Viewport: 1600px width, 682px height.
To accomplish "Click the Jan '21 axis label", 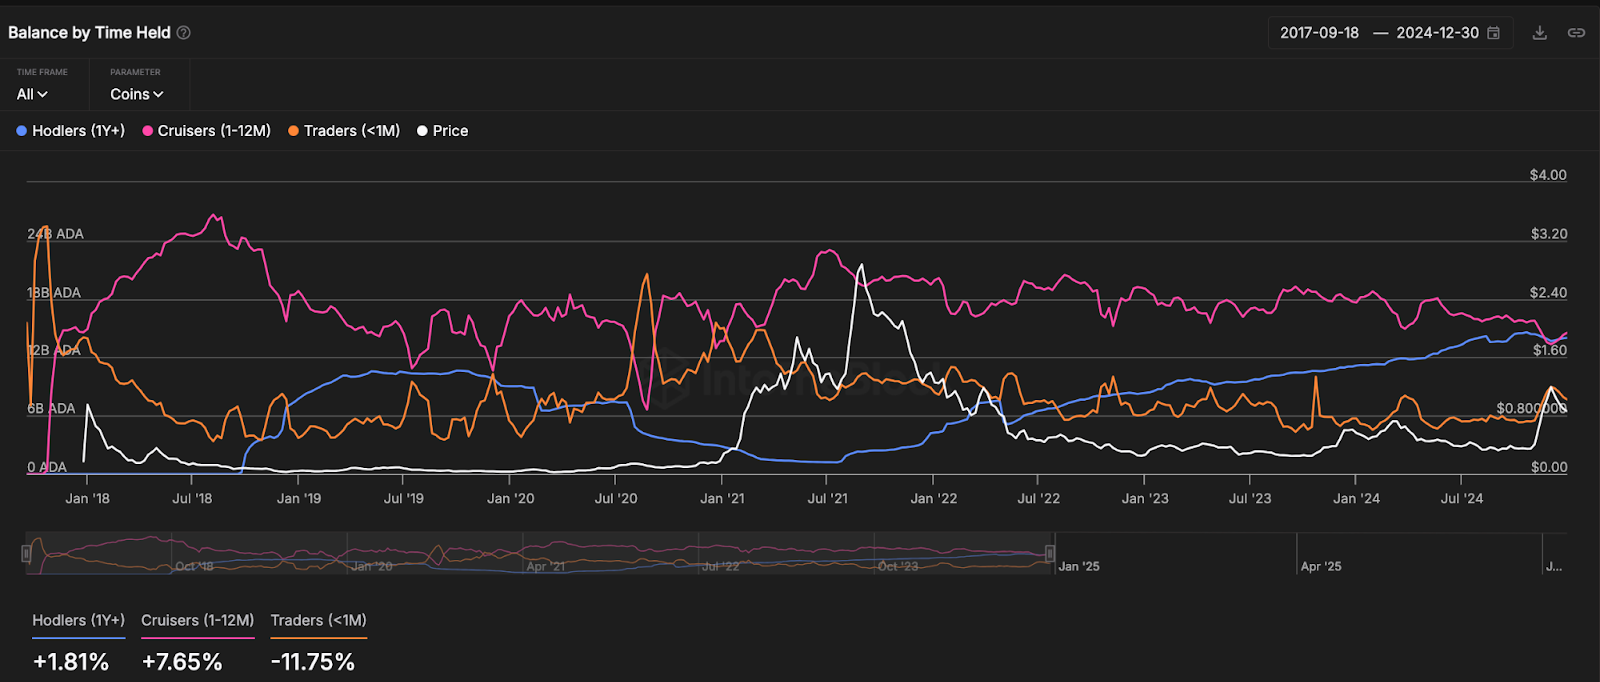I will [722, 498].
